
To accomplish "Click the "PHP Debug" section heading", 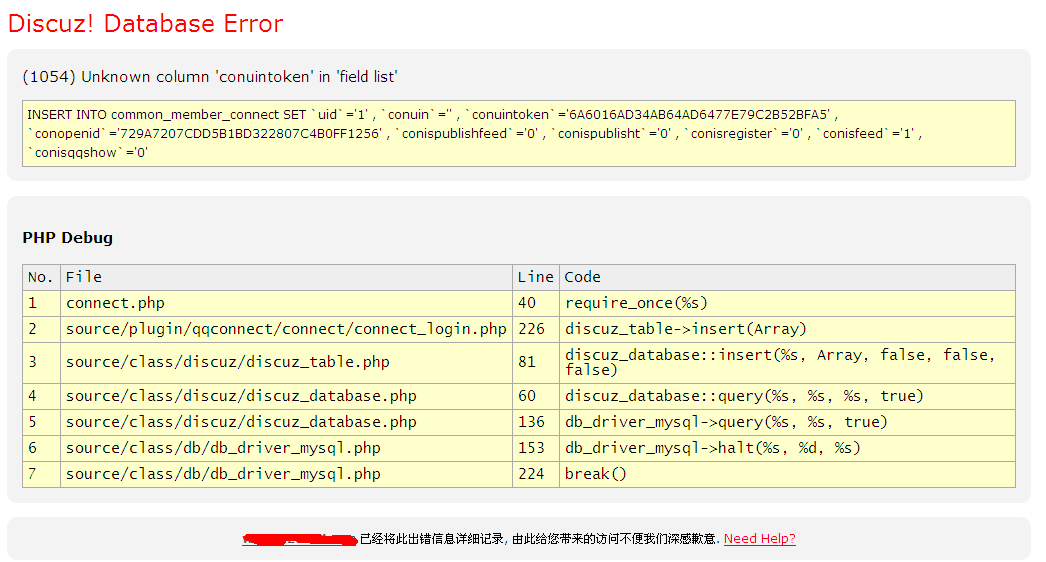I will (68, 238).
